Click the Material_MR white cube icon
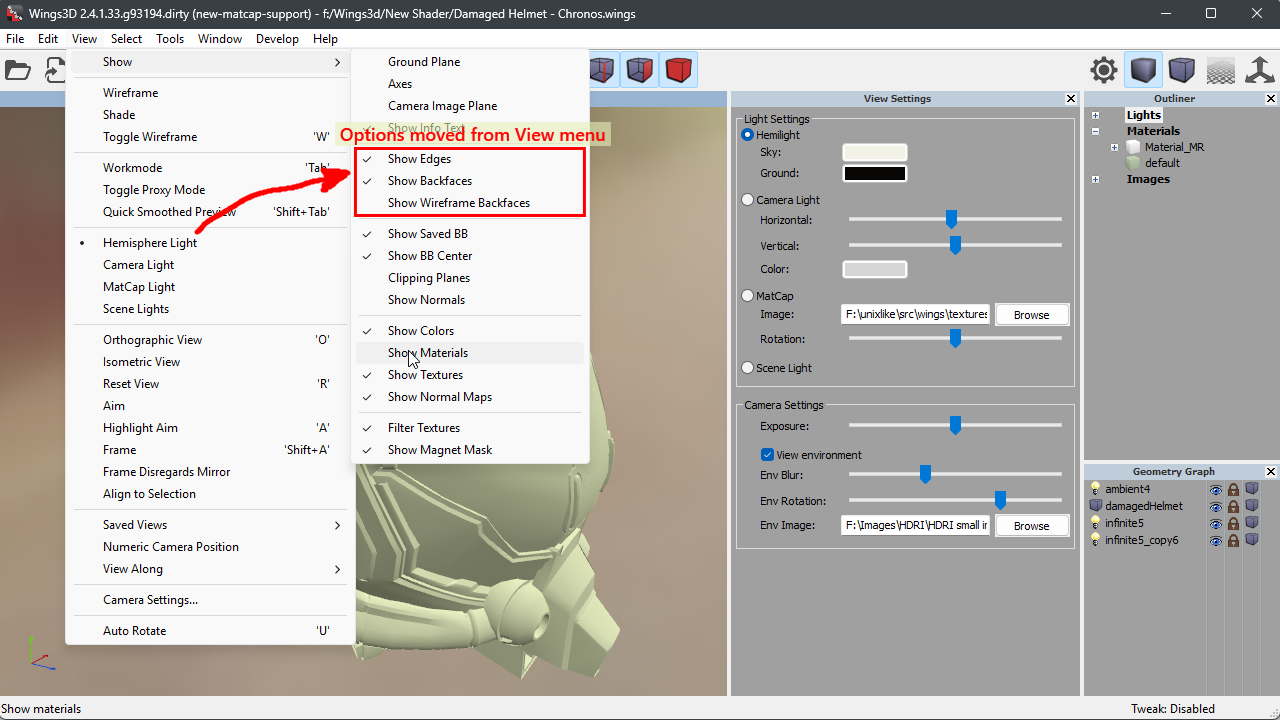 coord(1133,147)
